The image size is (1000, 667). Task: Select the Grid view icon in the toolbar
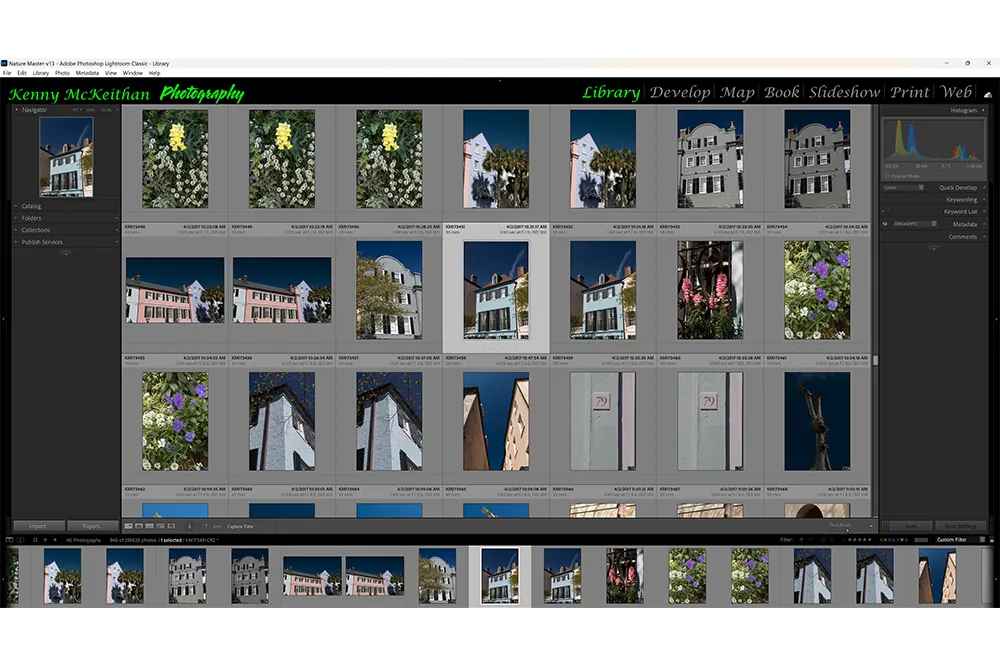128,525
